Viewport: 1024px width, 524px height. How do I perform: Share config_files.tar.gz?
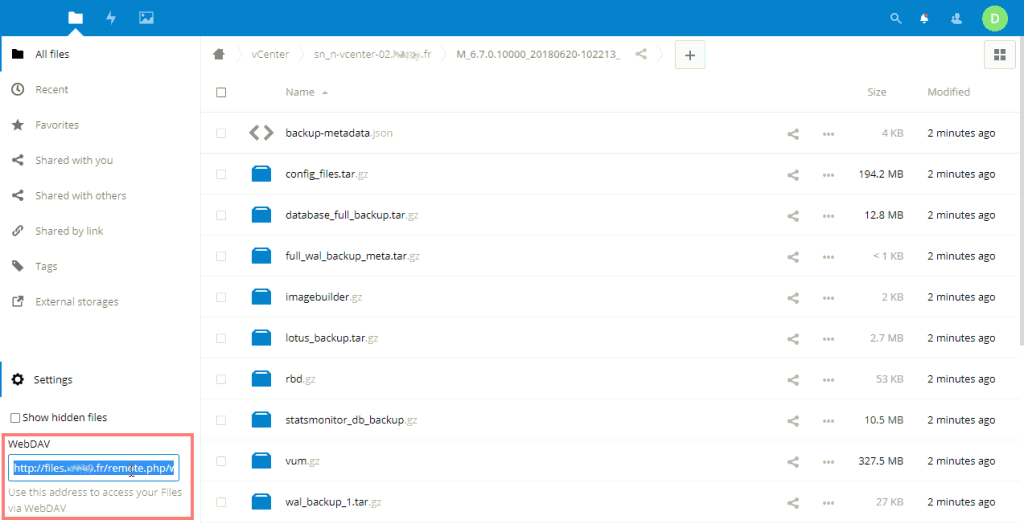(793, 175)
